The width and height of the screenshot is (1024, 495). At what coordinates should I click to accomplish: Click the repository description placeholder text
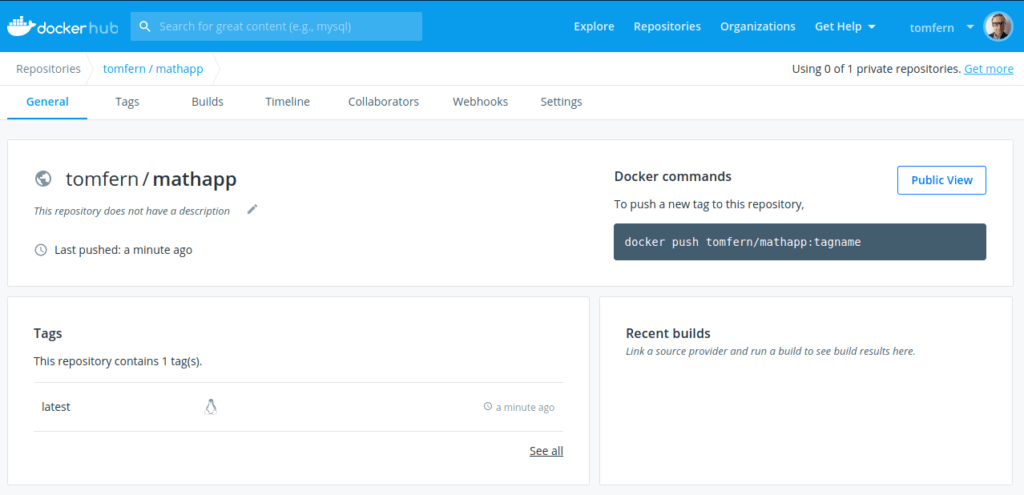click(132, 211)
